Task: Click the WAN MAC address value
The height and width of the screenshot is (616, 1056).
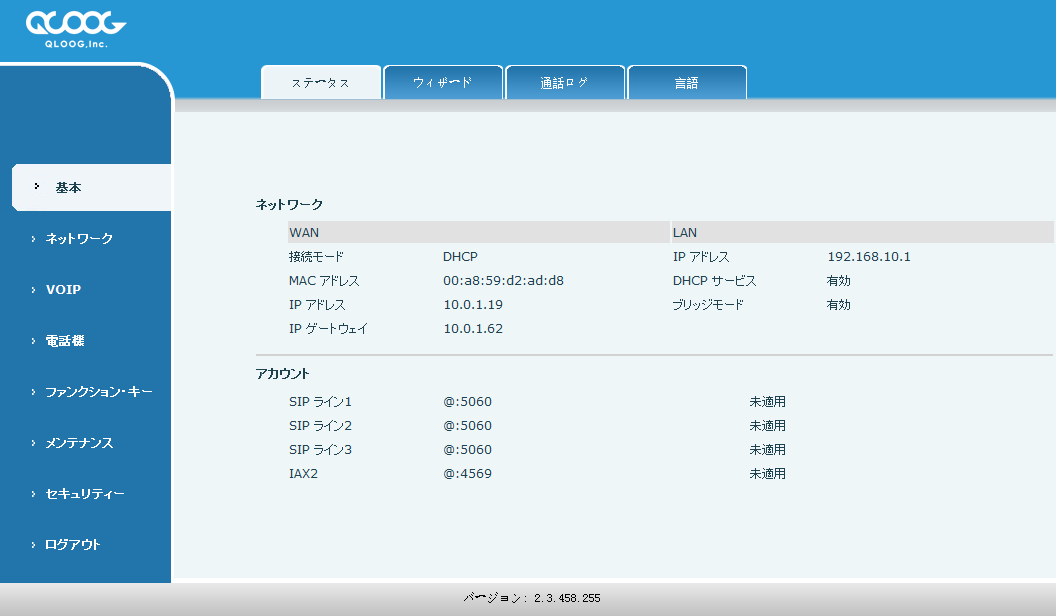Action: click(503, 281)
